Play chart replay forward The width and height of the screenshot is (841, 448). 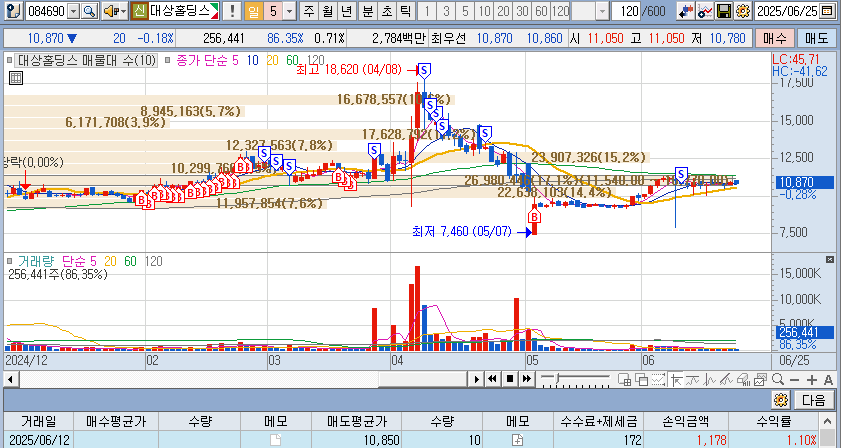[x=476, y=379]
